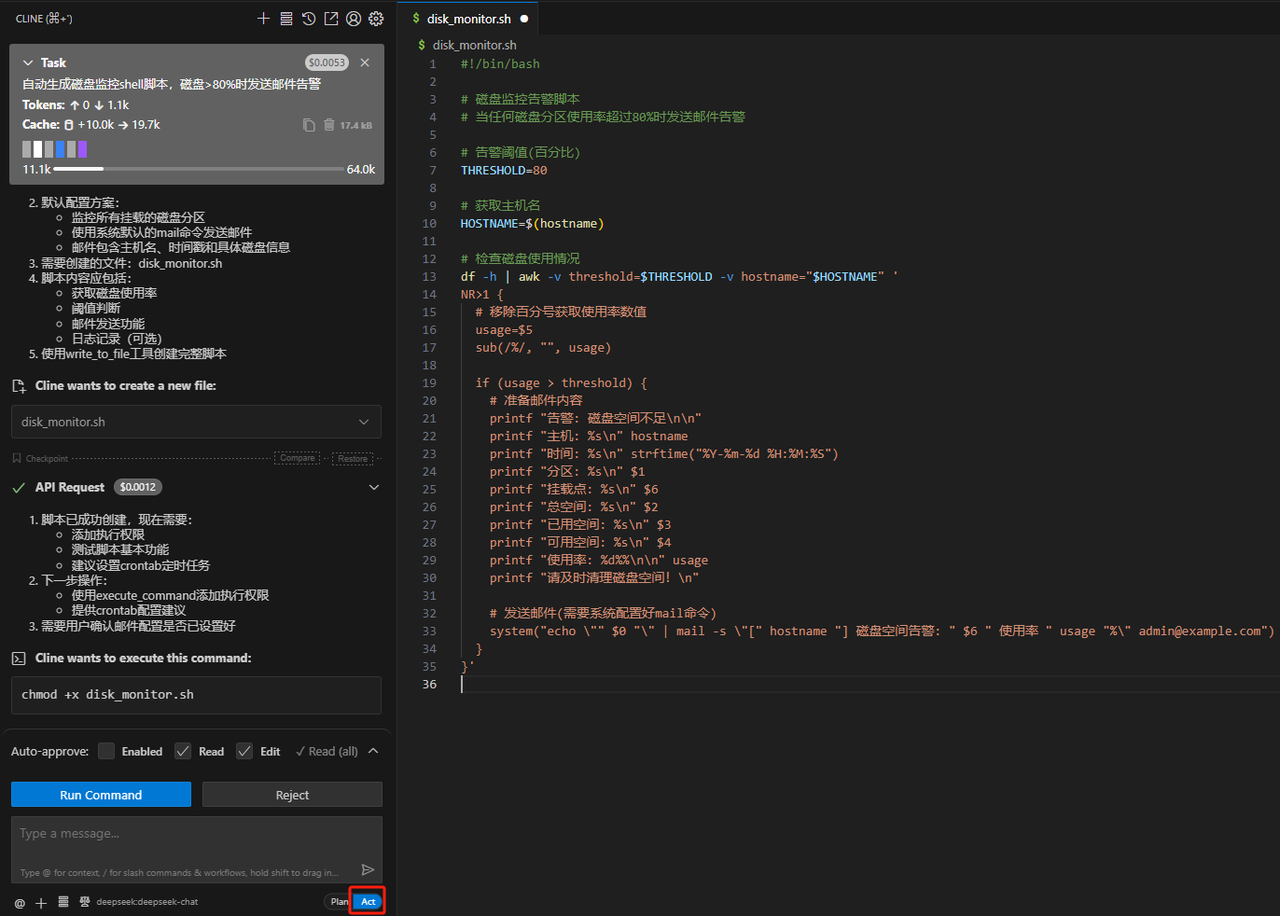Click the $0.0053 task cost badge

(327, 62)
